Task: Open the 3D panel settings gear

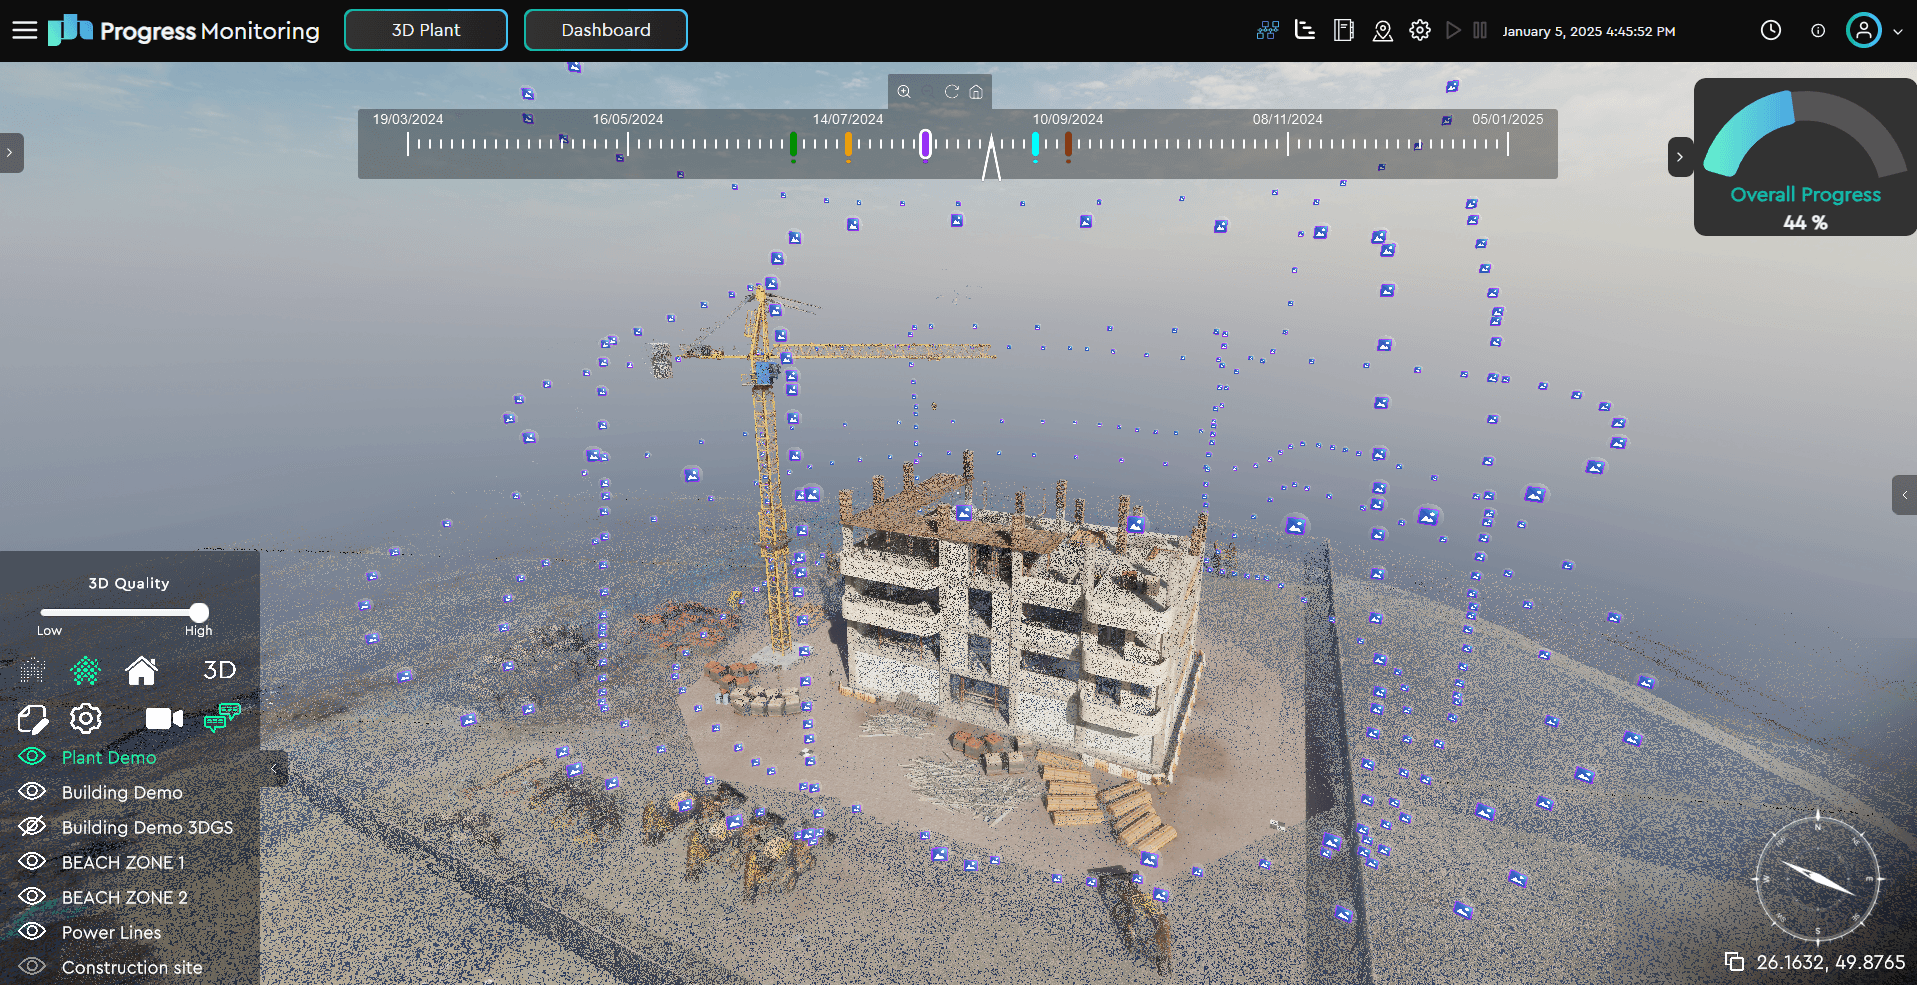Action: tap(86, 718)
